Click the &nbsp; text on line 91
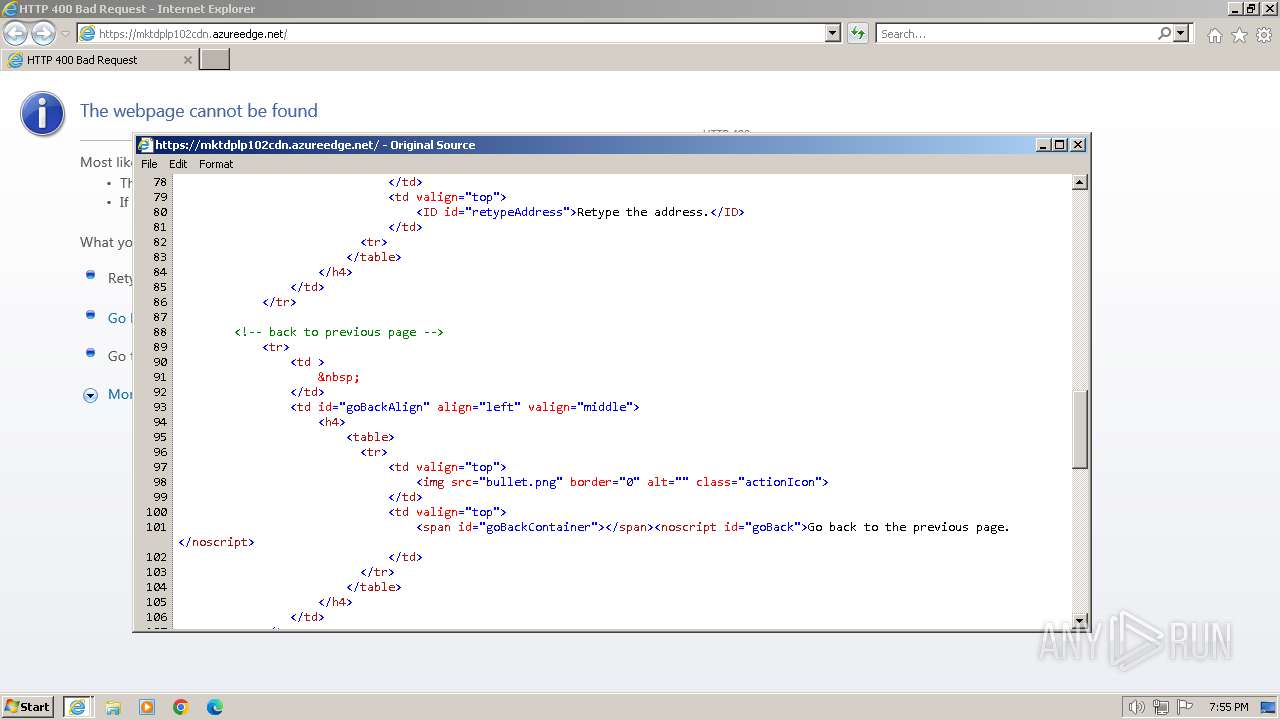Screen dimensions: 1280x720 pos(339,377)
